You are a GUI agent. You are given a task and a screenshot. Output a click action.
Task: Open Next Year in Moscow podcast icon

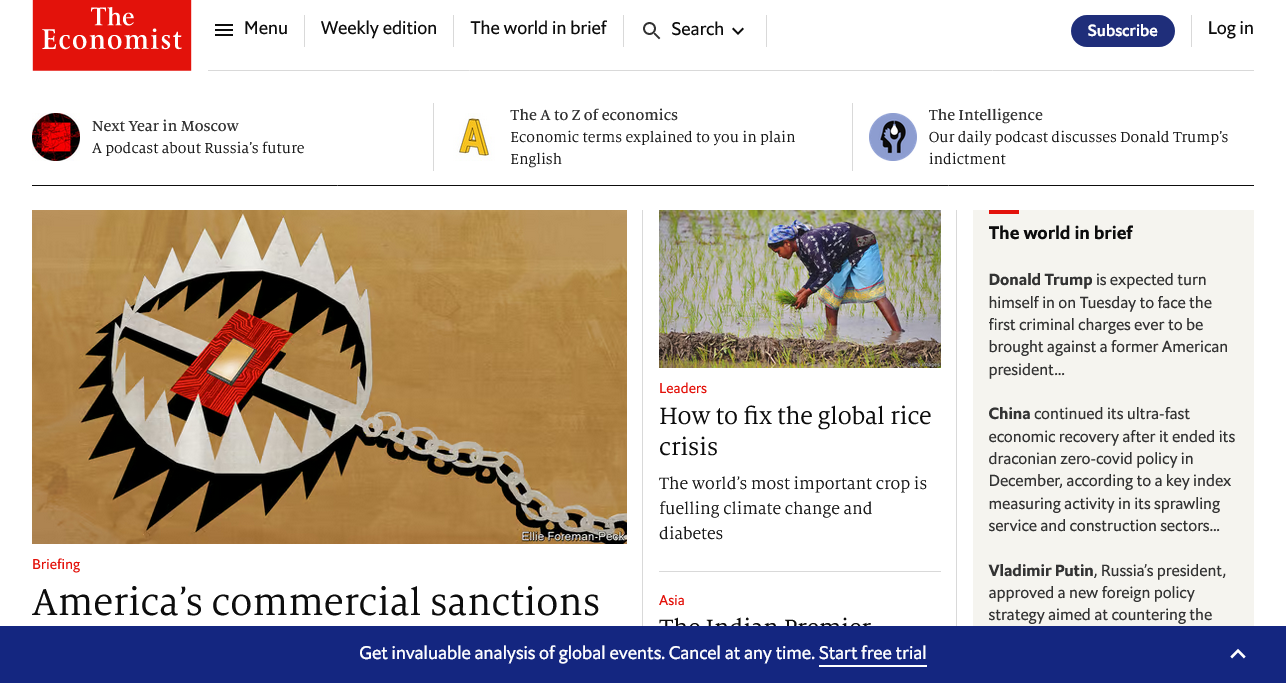[56, 137]
